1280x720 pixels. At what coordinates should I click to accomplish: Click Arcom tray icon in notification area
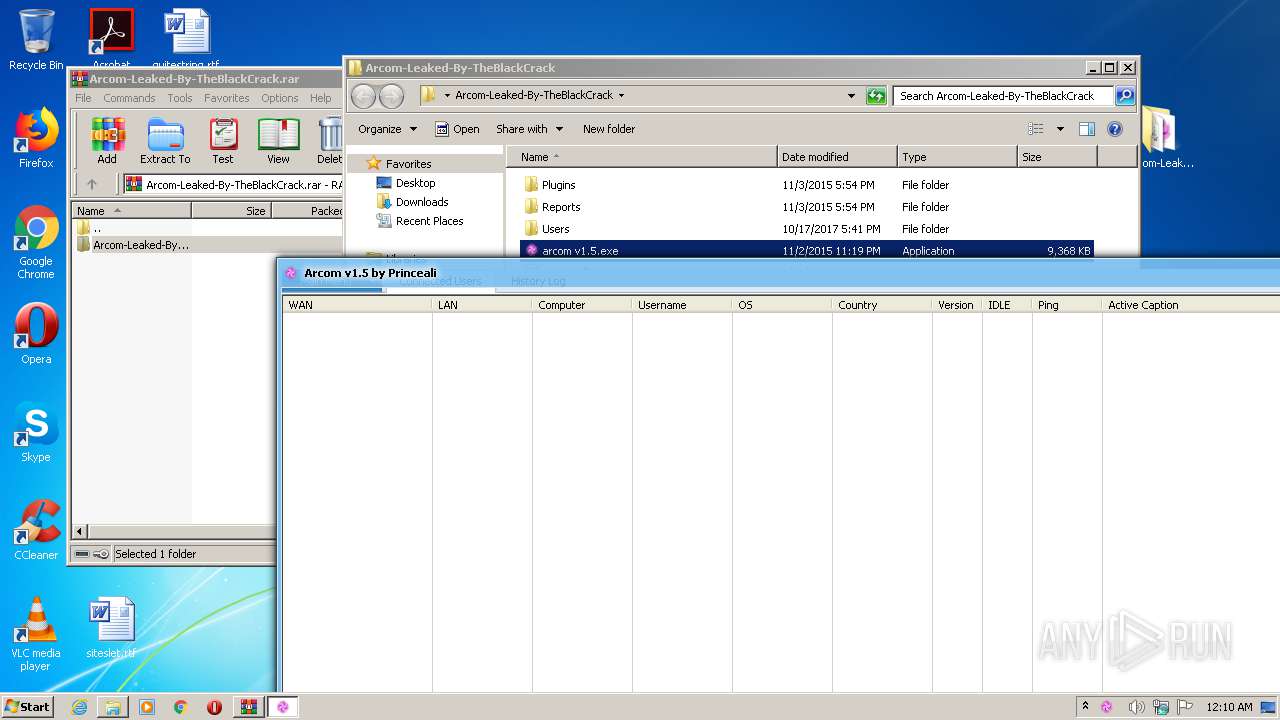(1107, 707)
